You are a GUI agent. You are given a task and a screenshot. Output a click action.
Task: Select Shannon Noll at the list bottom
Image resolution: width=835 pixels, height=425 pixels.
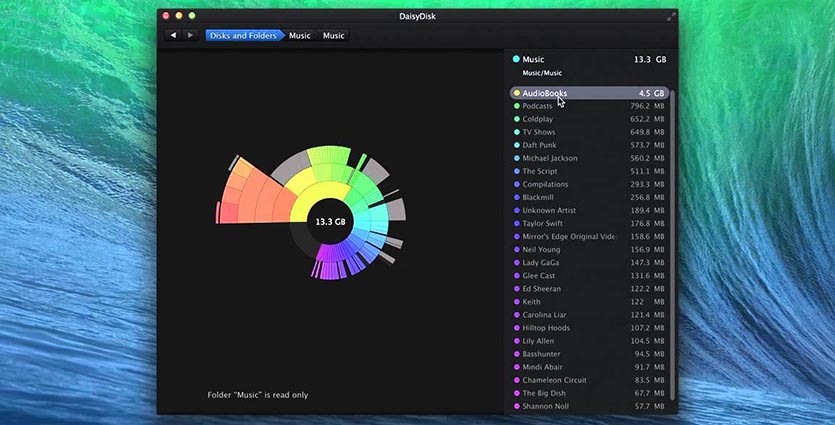(544, 406)
